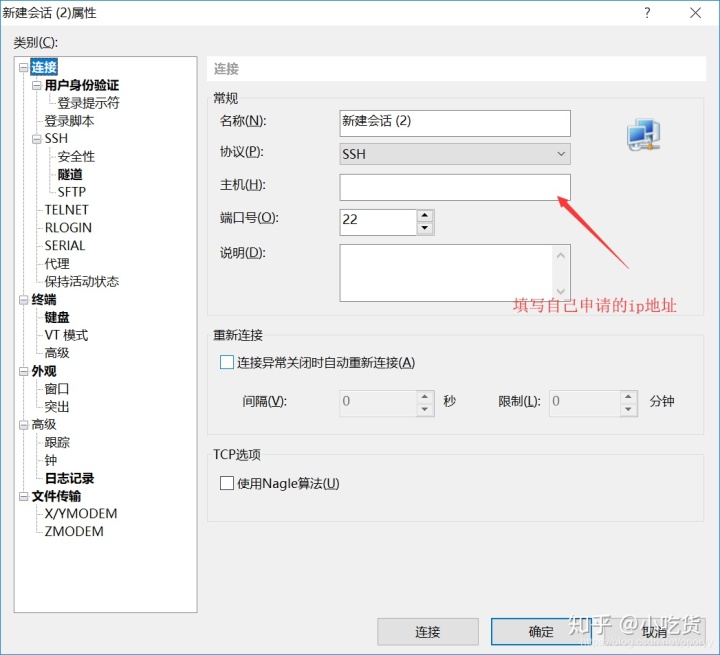Viewport: 720px width, 655px height.
Task: Select 外观 tree item
Action: click(44, 371)
